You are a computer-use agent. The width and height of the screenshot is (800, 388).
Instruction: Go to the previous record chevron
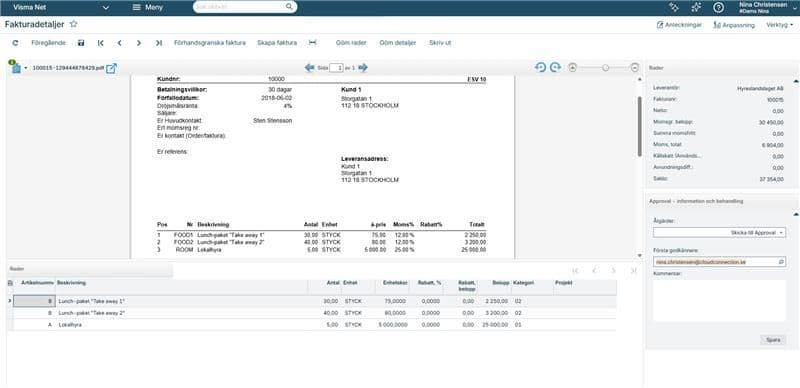tap(119, 43)
